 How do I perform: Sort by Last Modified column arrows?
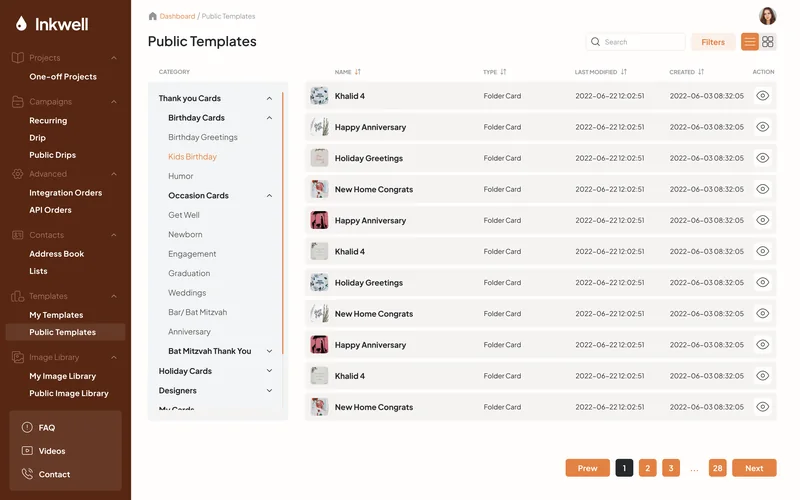pyautogui.click(x=624, y=72)
